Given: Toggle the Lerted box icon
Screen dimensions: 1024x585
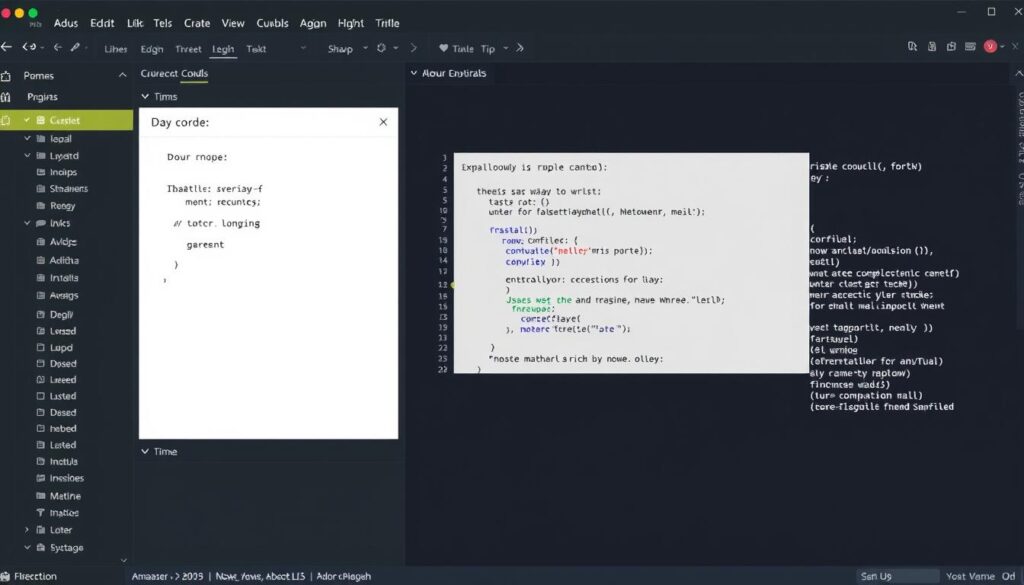Looking at the screenshot, I should click(40, 445).
